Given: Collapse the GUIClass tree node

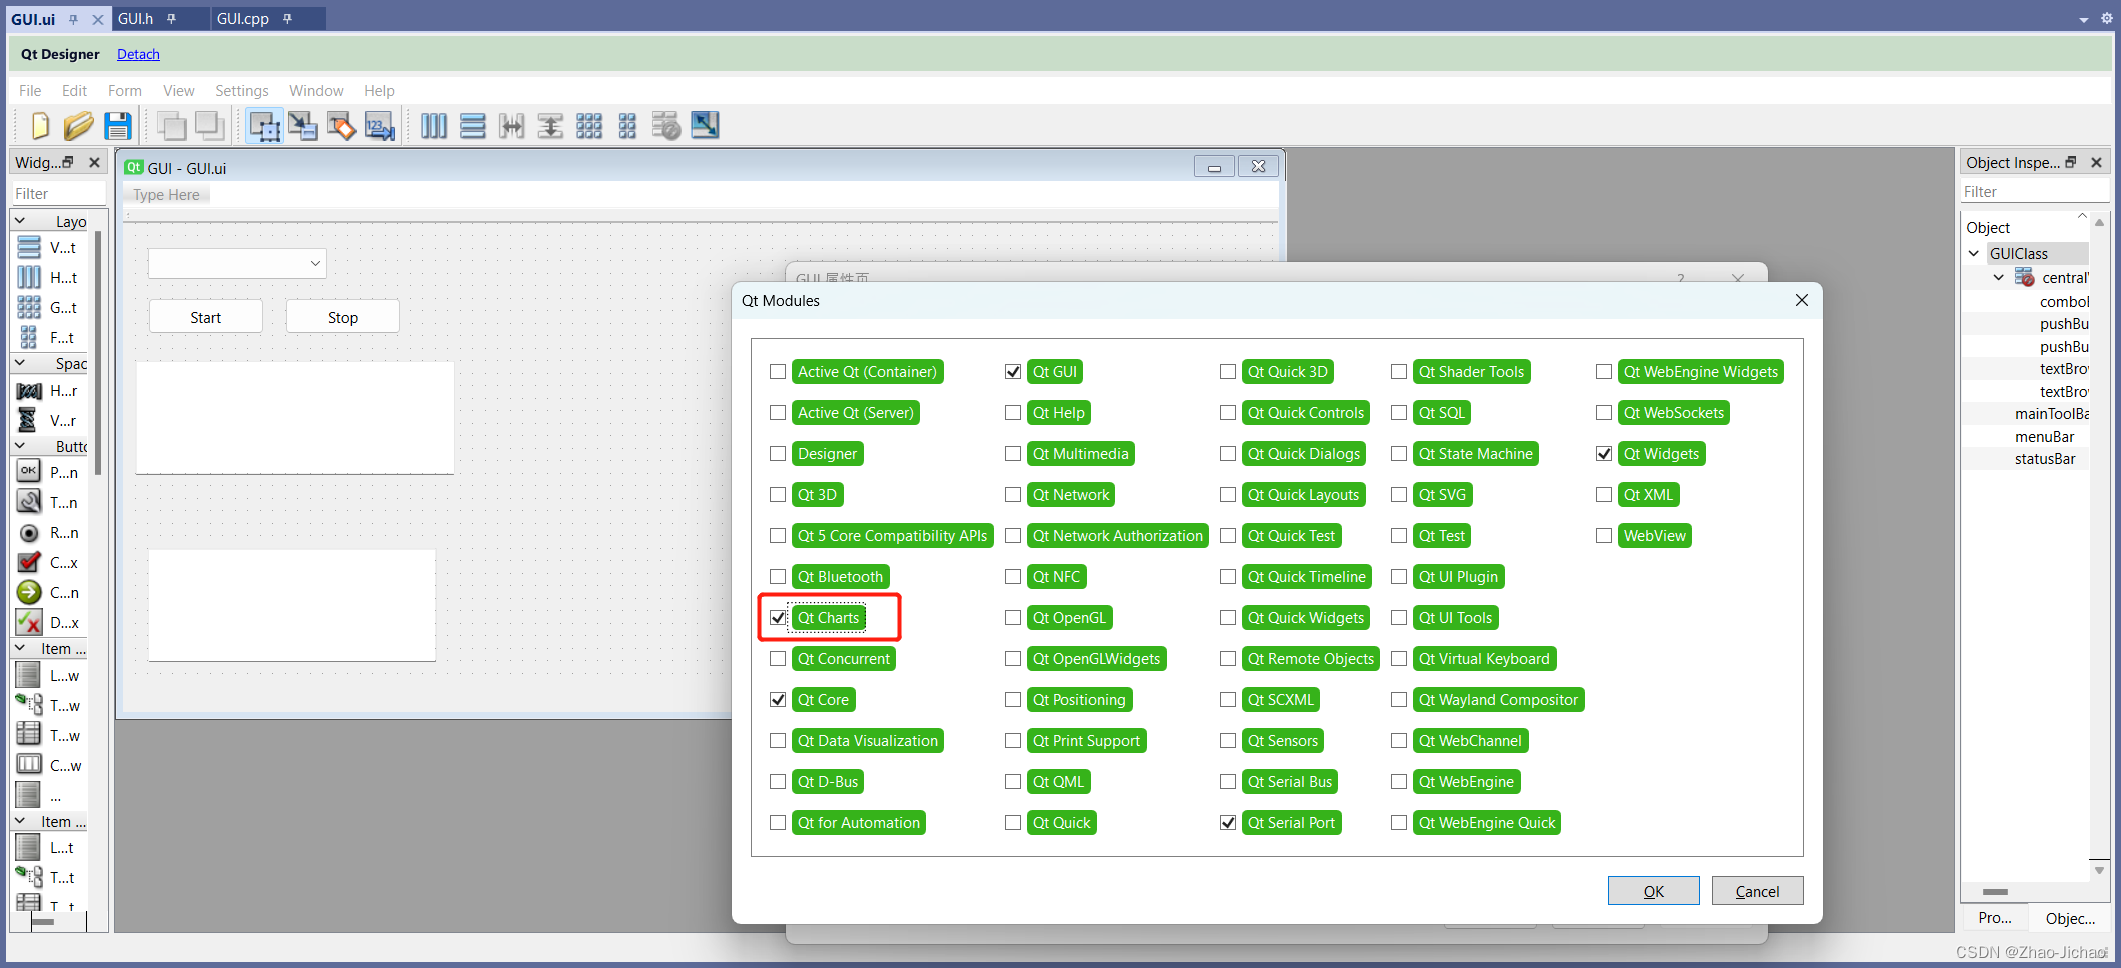Looking at the screenshot, I should [x=1974, y=254].
